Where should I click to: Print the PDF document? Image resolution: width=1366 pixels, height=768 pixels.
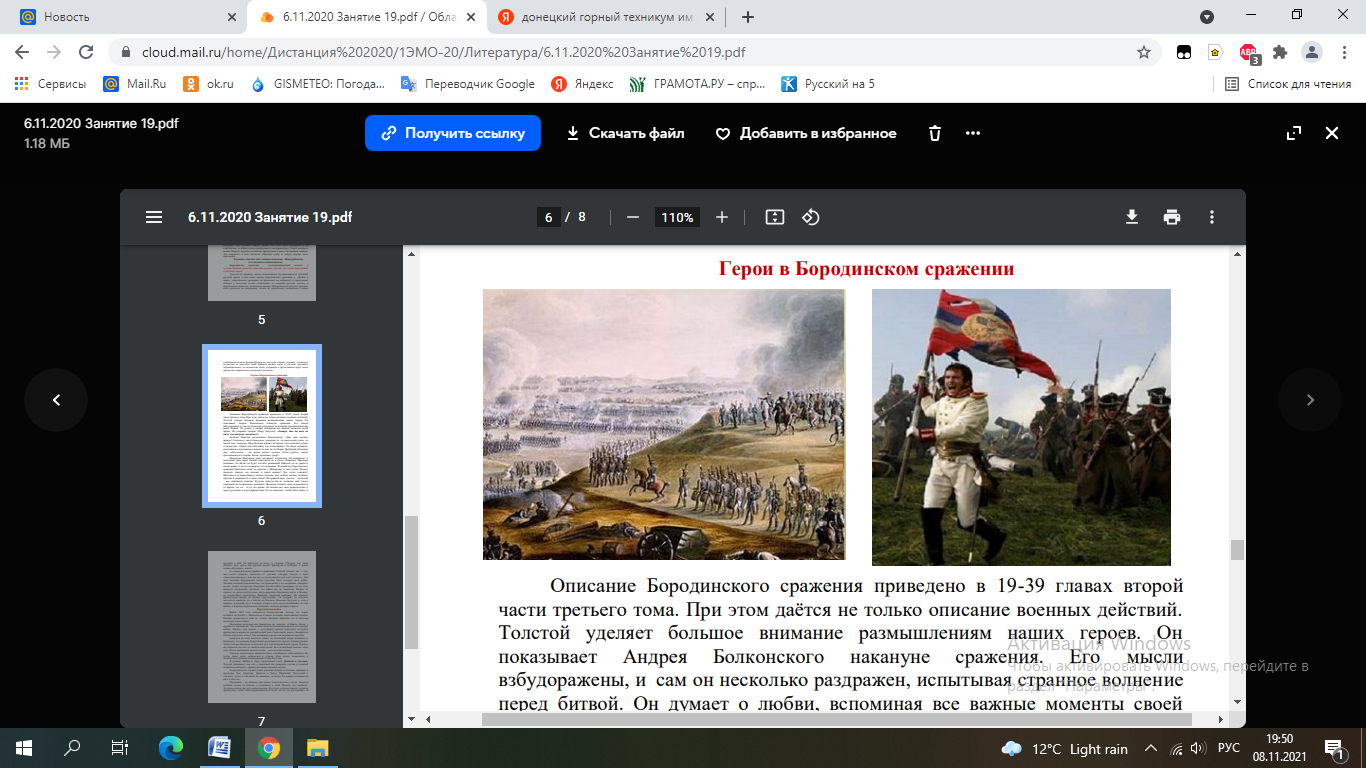[x=1172, y=217]
